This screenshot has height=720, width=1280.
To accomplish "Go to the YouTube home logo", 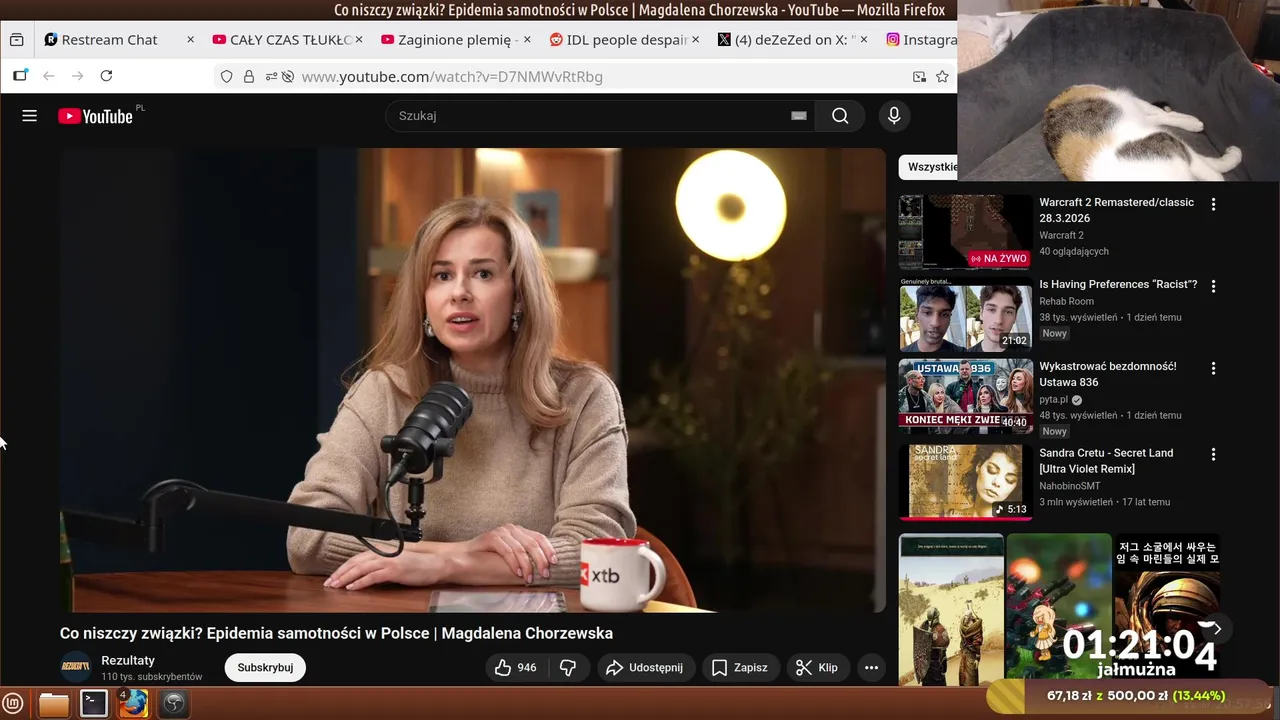I will [x=96, y=116].
